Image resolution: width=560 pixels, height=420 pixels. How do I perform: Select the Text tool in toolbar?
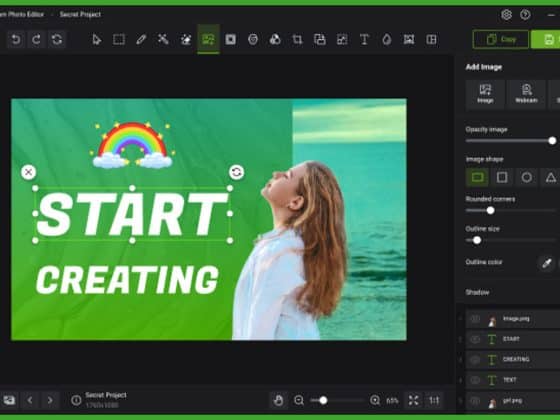click(x=364, y=39)
